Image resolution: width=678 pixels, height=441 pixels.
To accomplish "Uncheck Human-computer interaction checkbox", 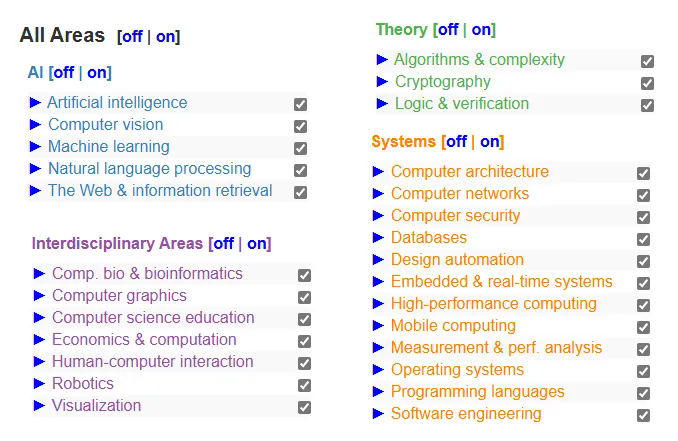I will click(x=304, y=363).
